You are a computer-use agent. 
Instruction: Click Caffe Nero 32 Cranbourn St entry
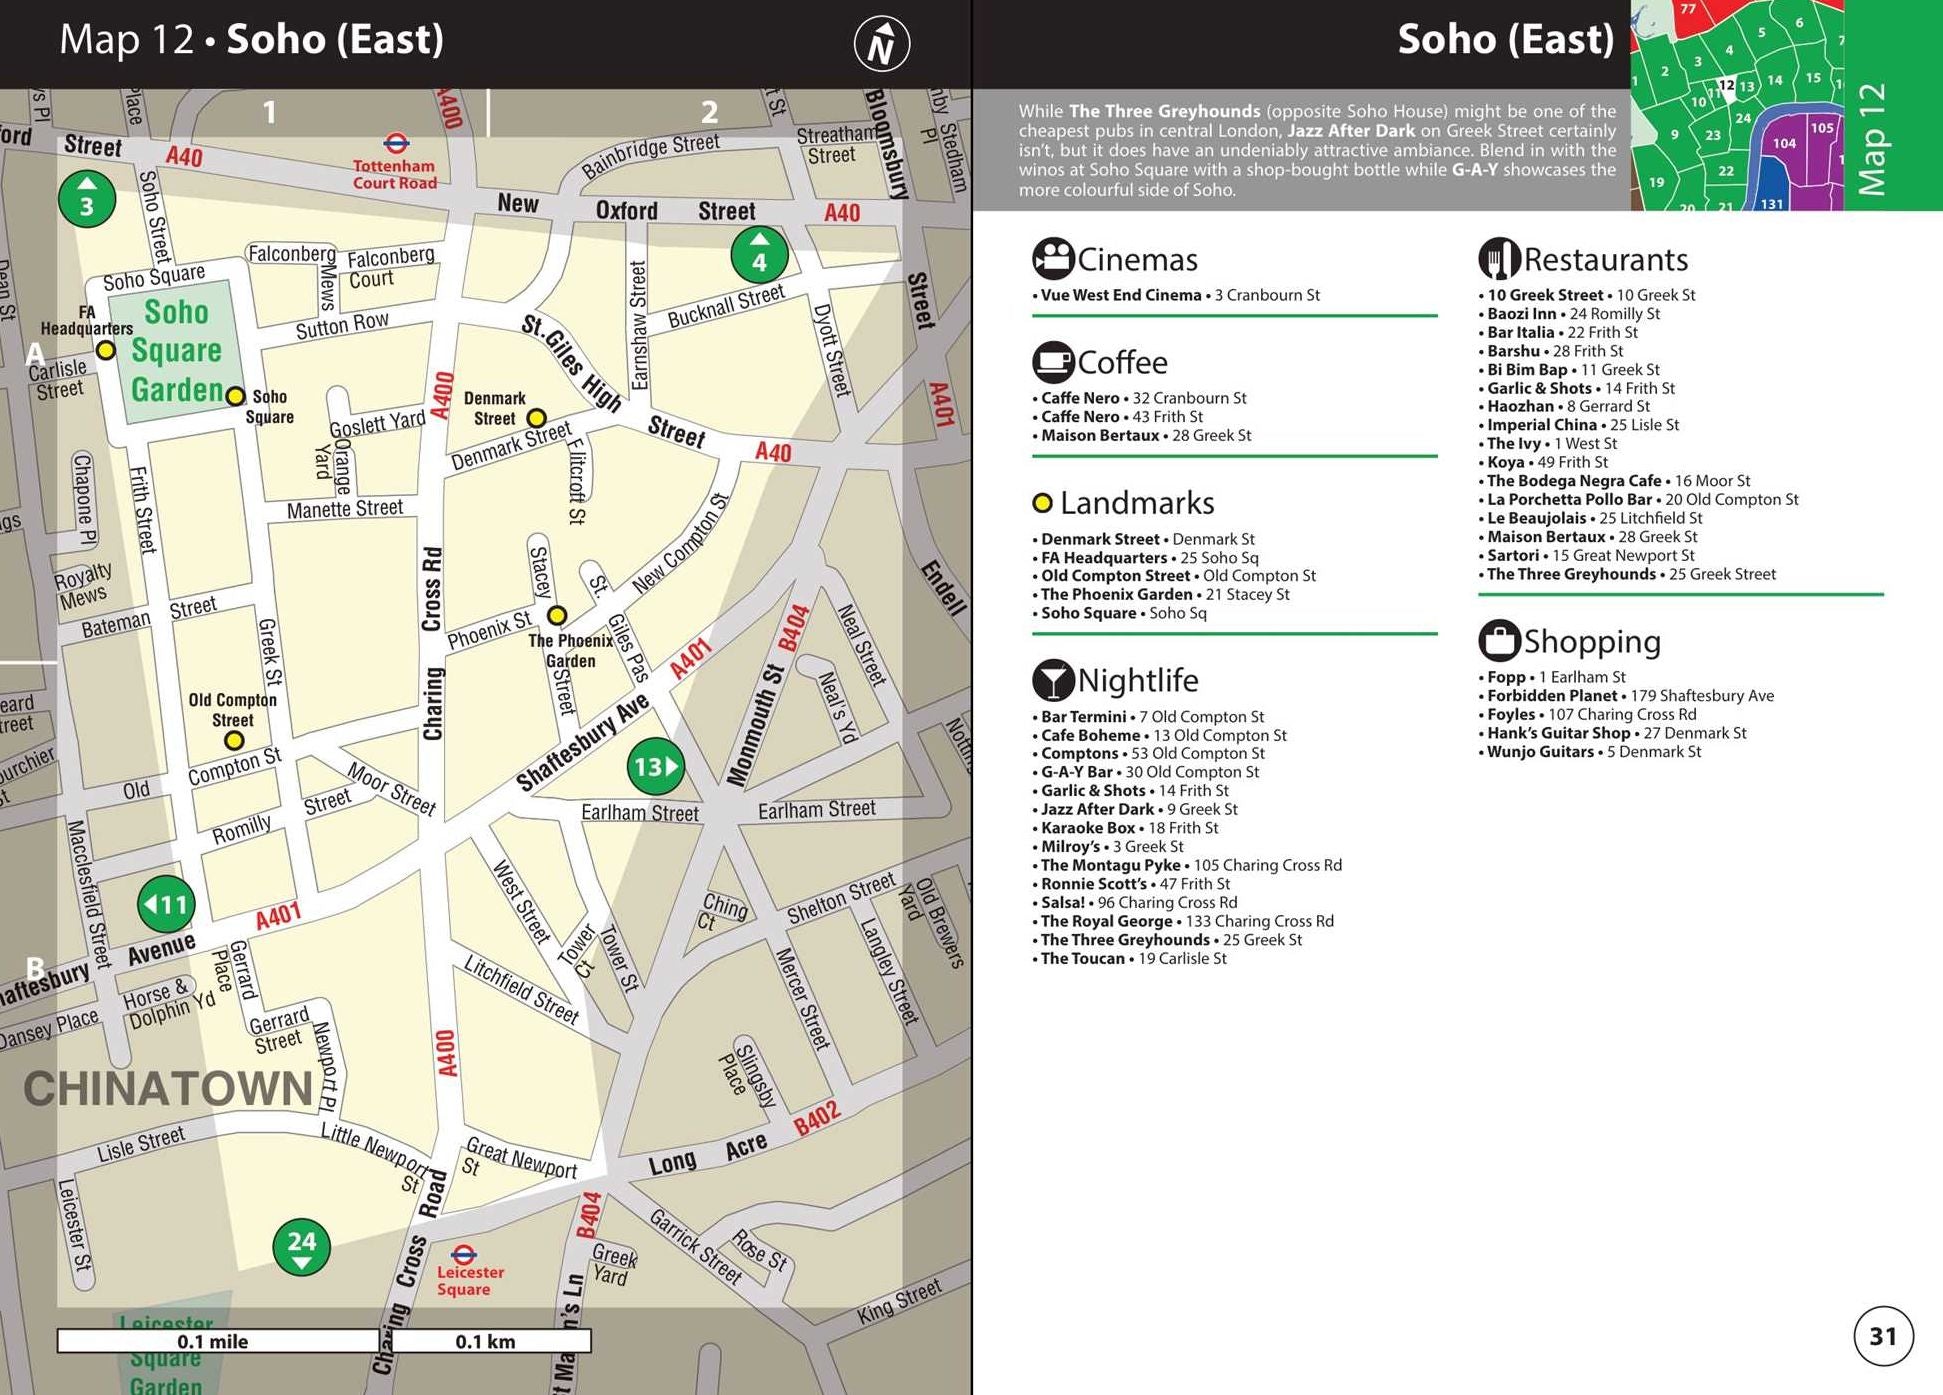(1139, 398)
